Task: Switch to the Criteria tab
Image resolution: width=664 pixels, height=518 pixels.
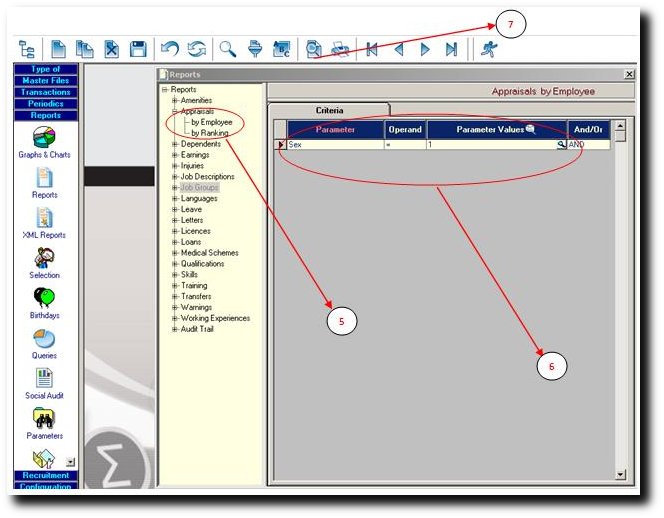Action: click(x=329, y=110)
